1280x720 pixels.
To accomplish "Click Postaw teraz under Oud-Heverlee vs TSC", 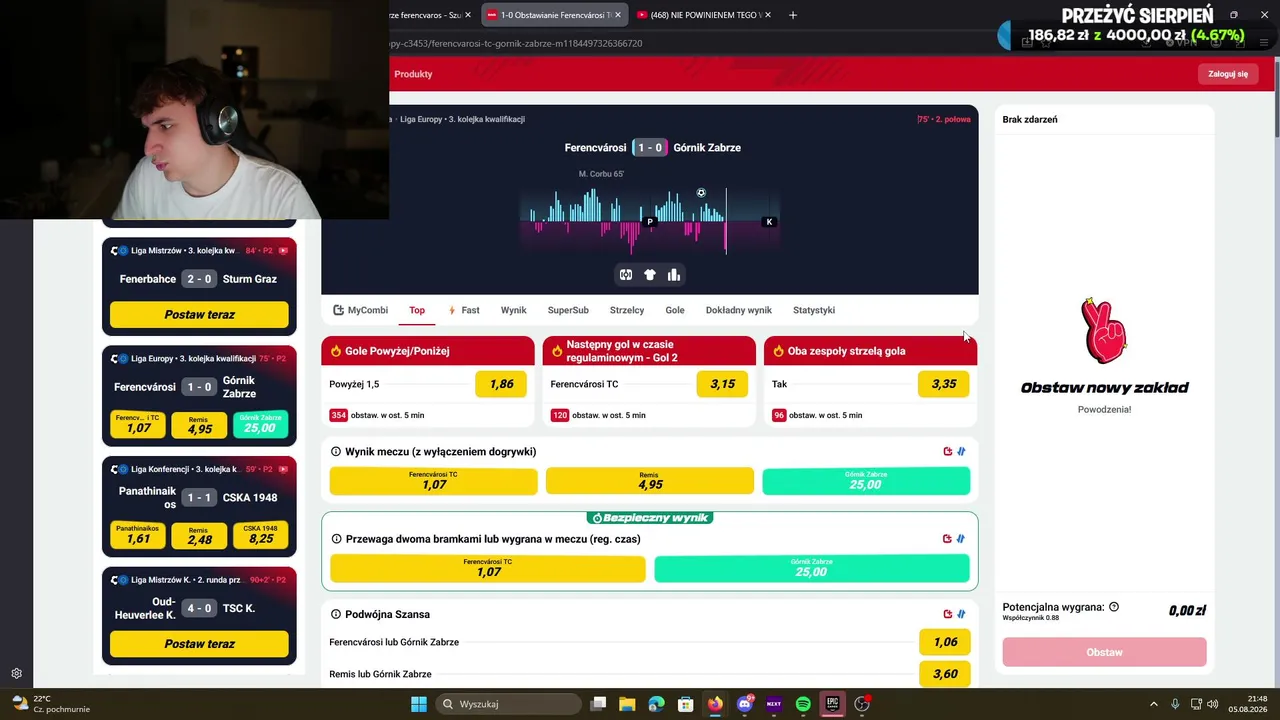I will coord(199,644).
